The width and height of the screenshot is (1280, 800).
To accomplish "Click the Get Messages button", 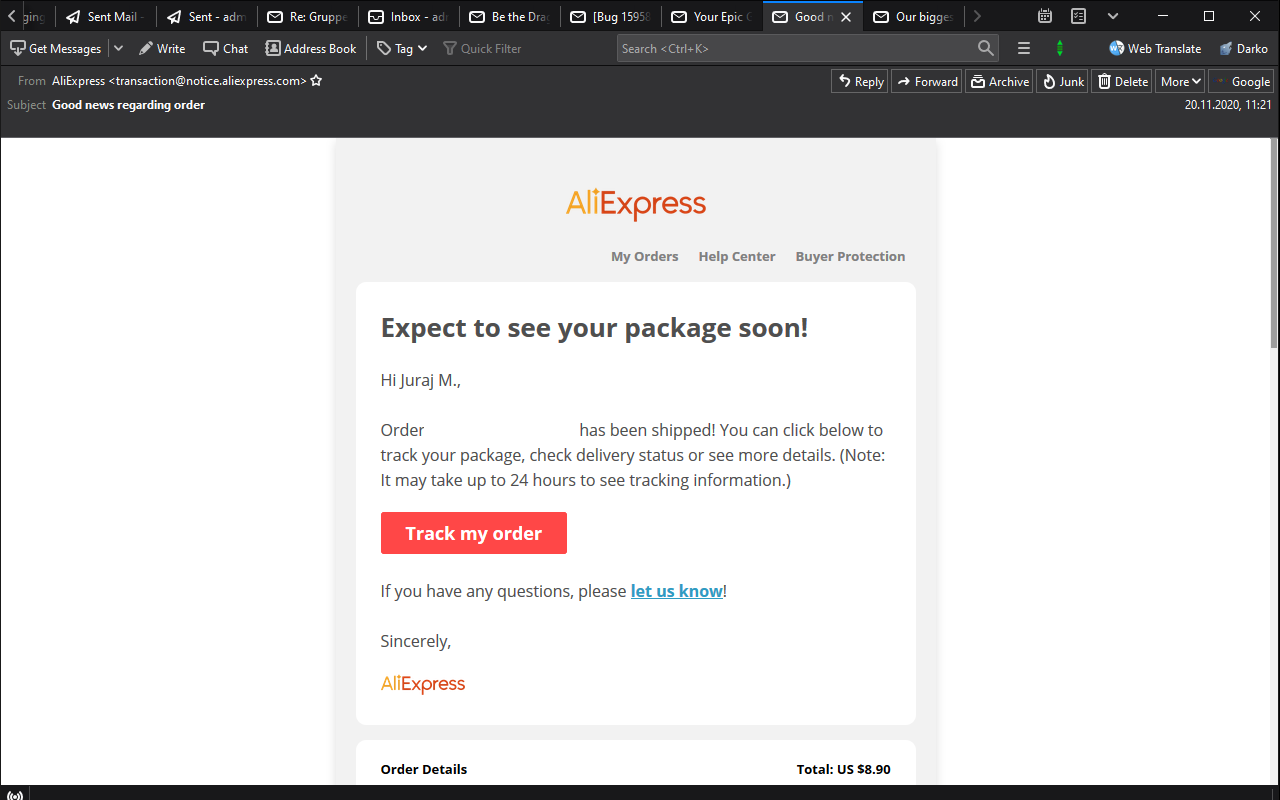I will (56, 48).
